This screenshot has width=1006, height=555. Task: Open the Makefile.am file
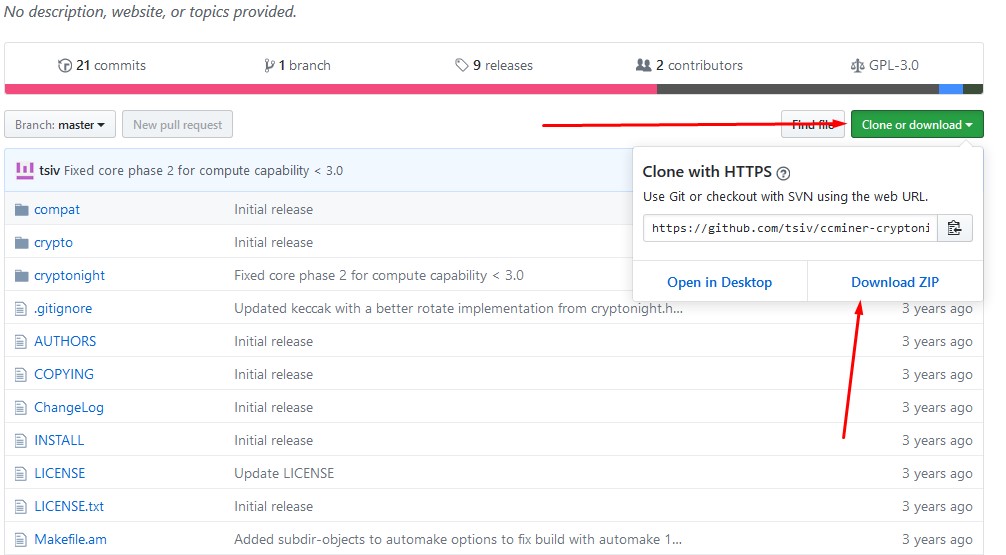71,540
